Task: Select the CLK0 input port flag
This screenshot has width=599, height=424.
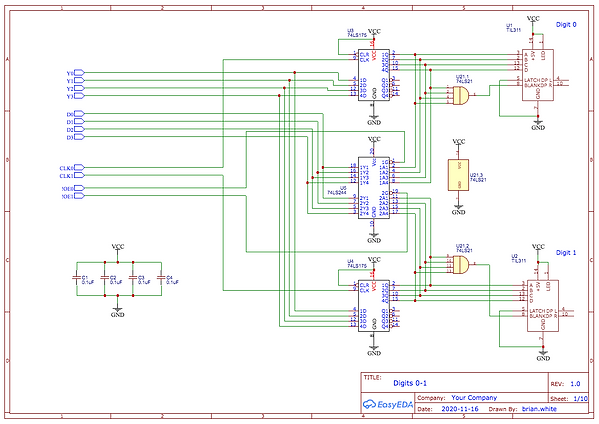Action: tap(79, 167)
